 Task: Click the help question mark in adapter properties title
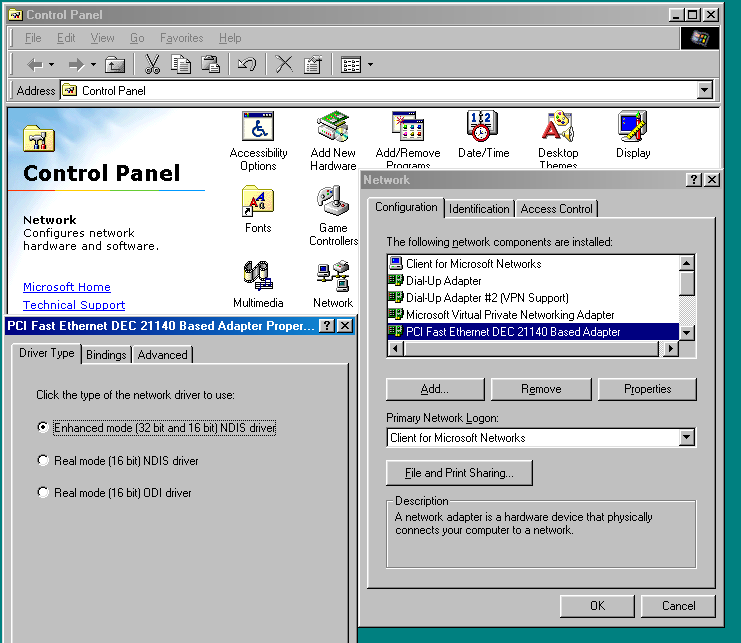click(x=327, y=326)
